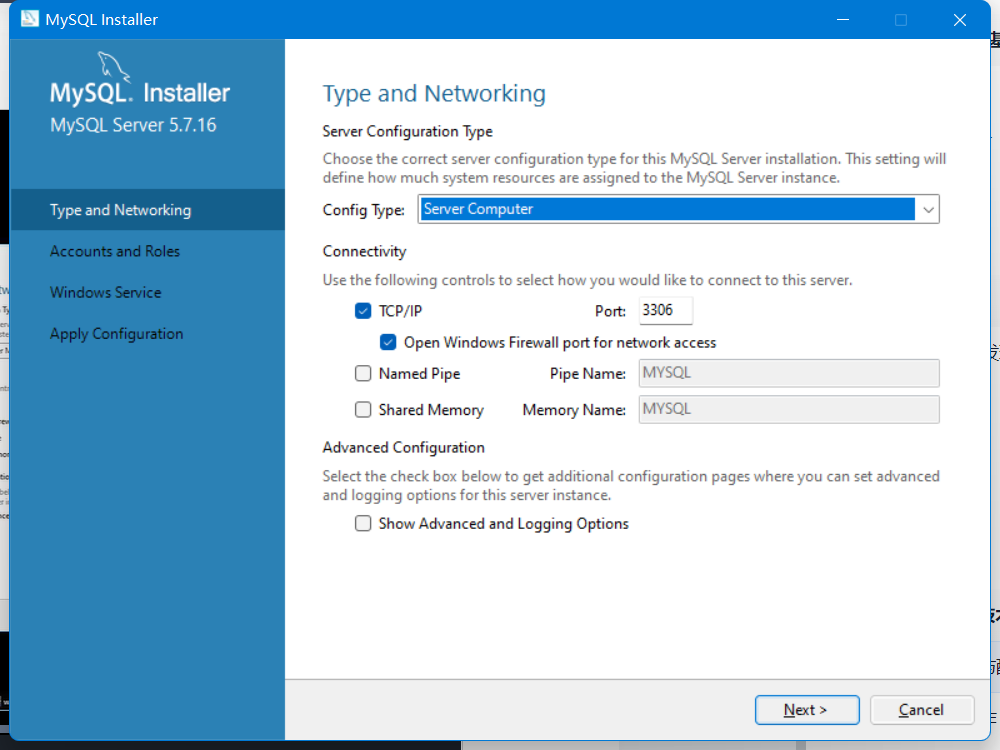Click the Next button
Image resolution: width=1000 pixels, height=750 pixels.
(x=807, y=710)
